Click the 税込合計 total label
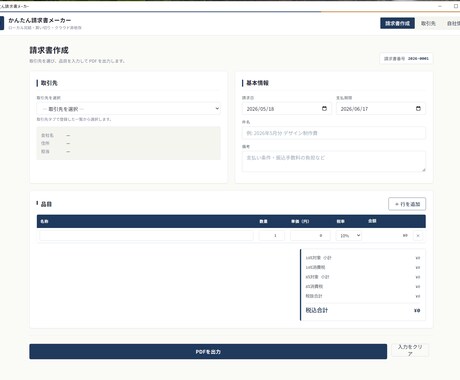This screenshot has width=460, height=380. 317,310
